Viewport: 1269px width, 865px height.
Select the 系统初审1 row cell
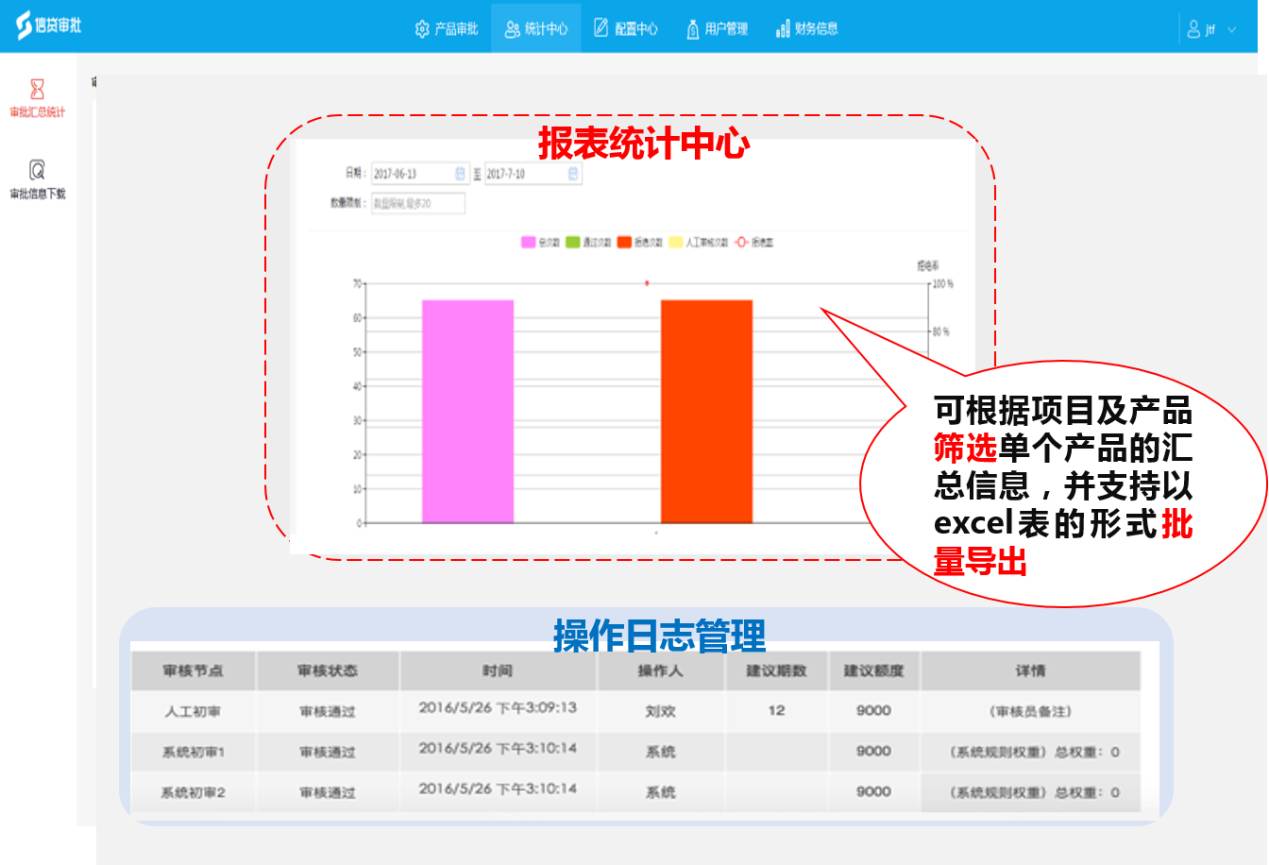coord(193,752)
